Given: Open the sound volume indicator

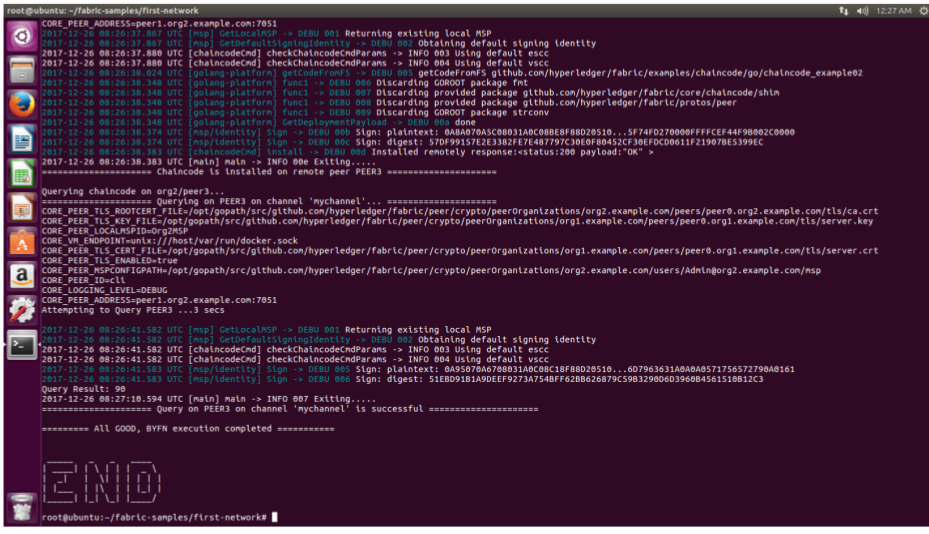Looking at the screenshot, I should pyautogui.click(x=862, y=11).
